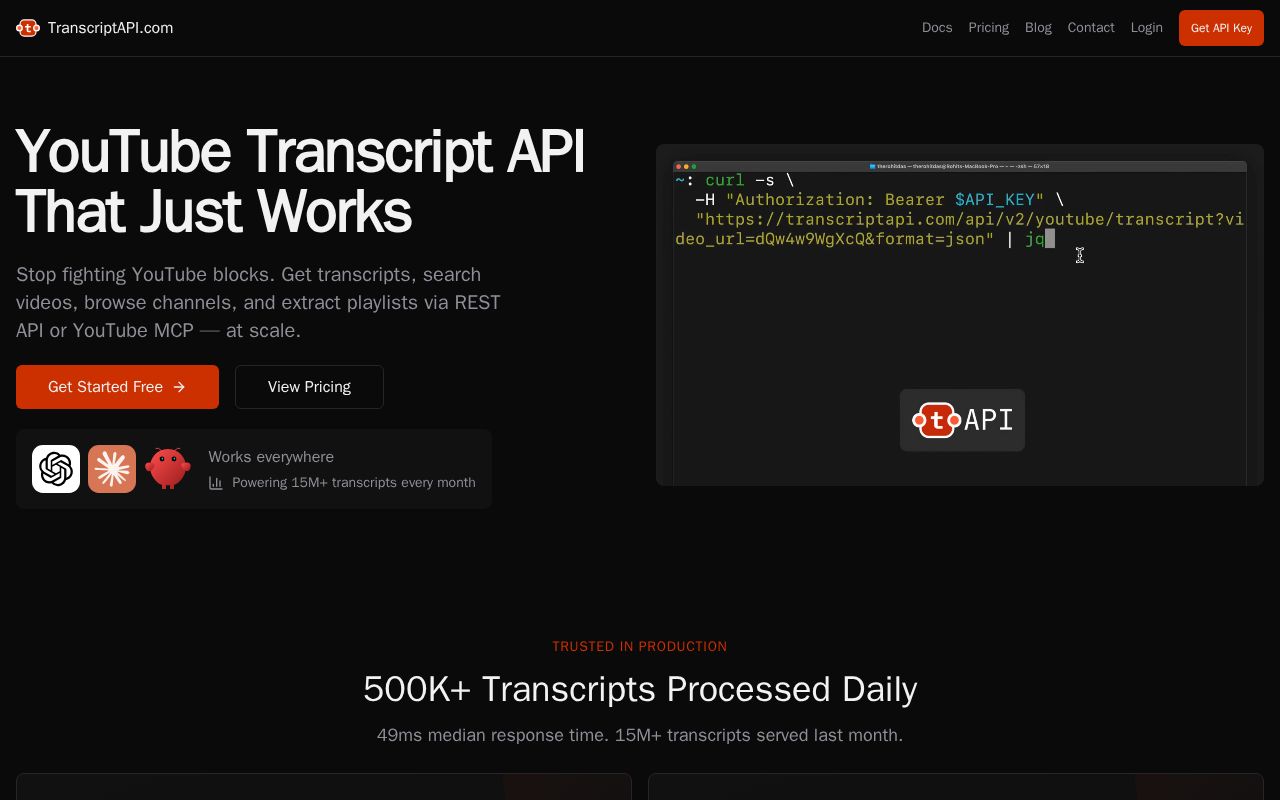This screenshot has width=1280, height=800.
Task: Click the red robot mascot icon
Action: [168, 468]
